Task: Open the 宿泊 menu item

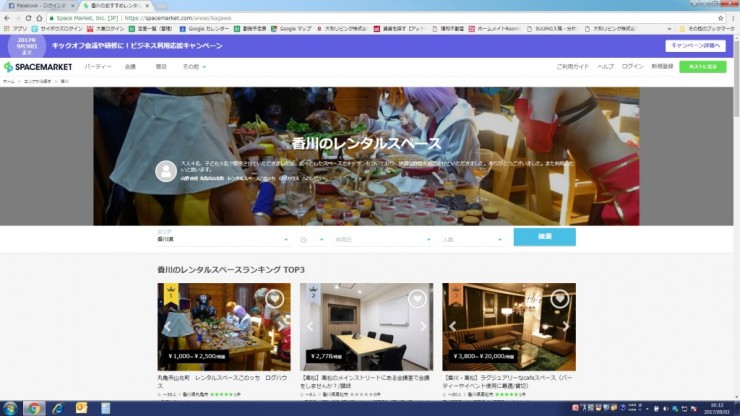Action: [x=161, y=67]
